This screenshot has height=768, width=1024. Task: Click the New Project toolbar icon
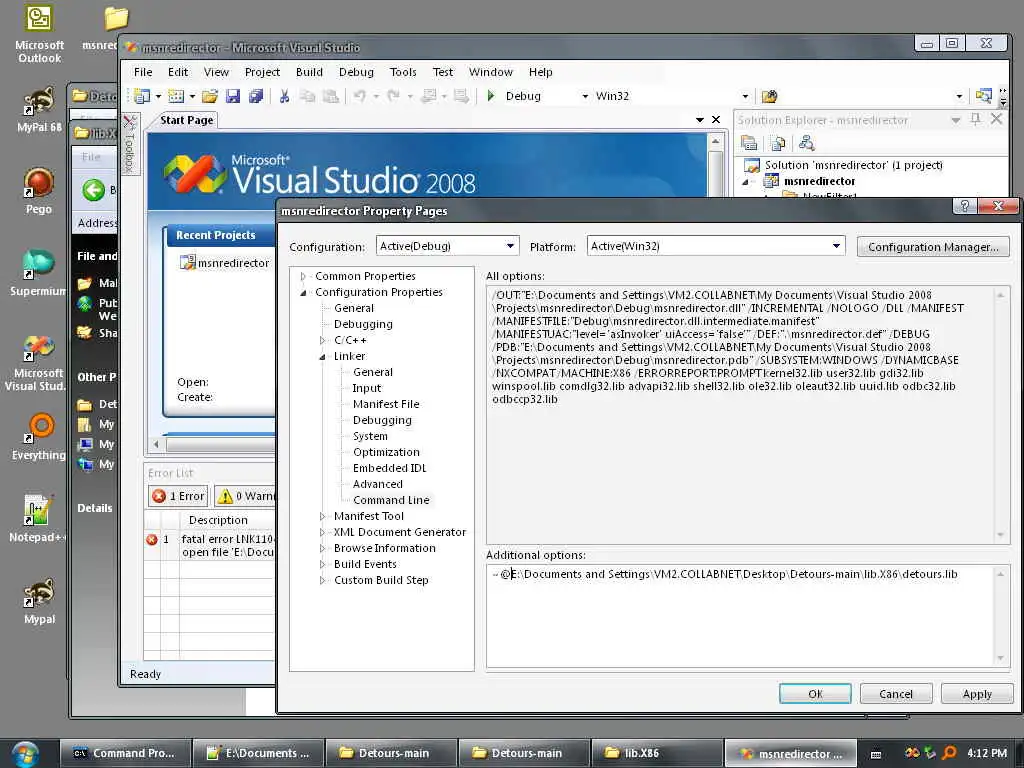click(141, 96)
